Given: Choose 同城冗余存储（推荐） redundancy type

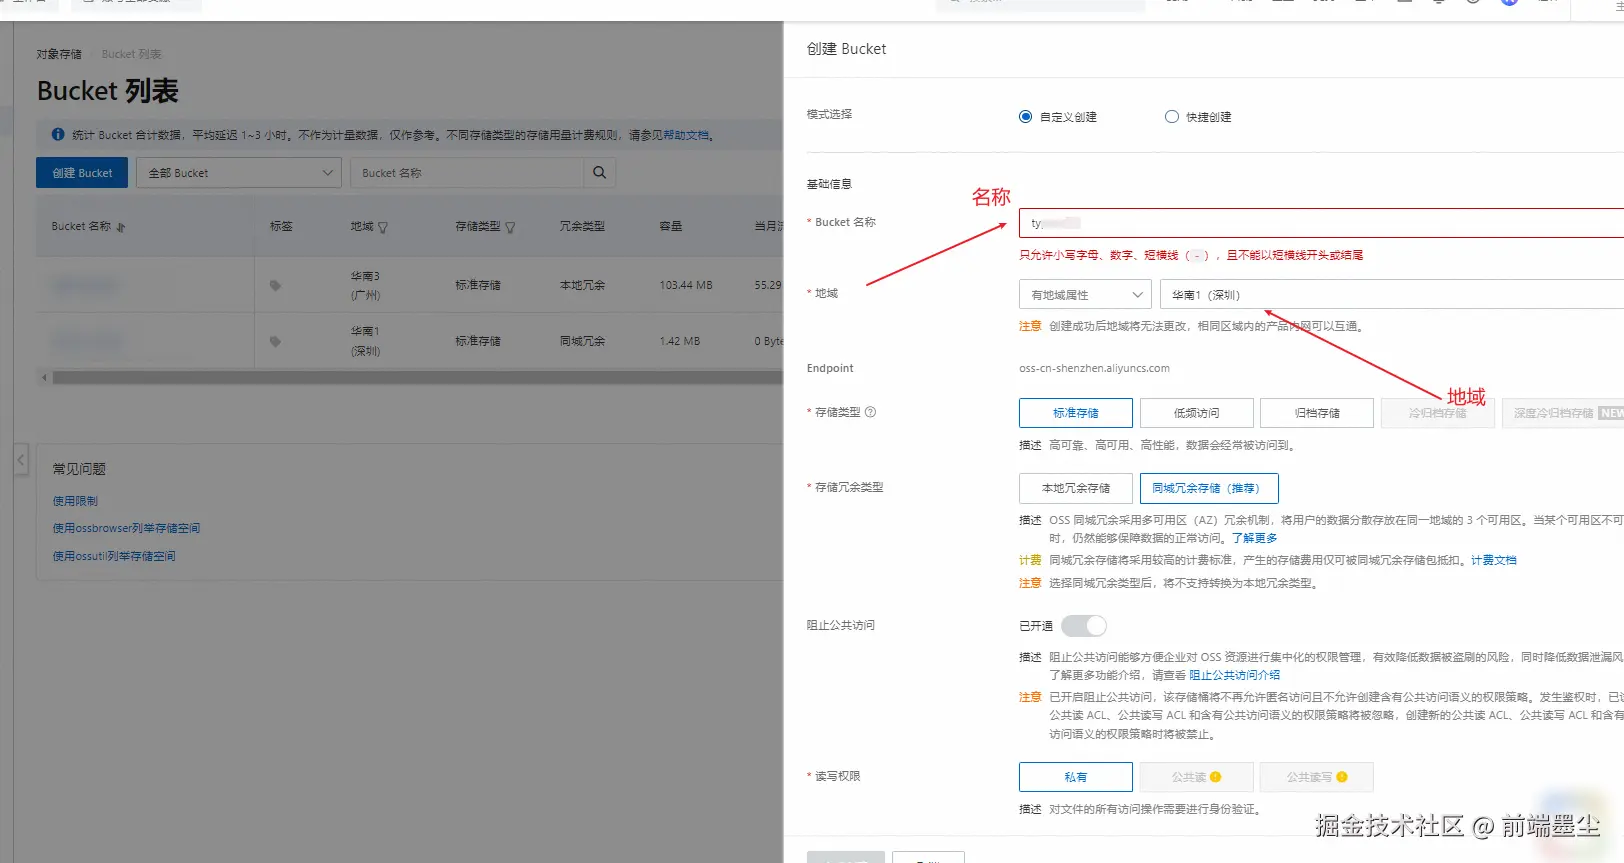Looking at the screenshot, I should pyautogui.click(x=1209, y=488).
